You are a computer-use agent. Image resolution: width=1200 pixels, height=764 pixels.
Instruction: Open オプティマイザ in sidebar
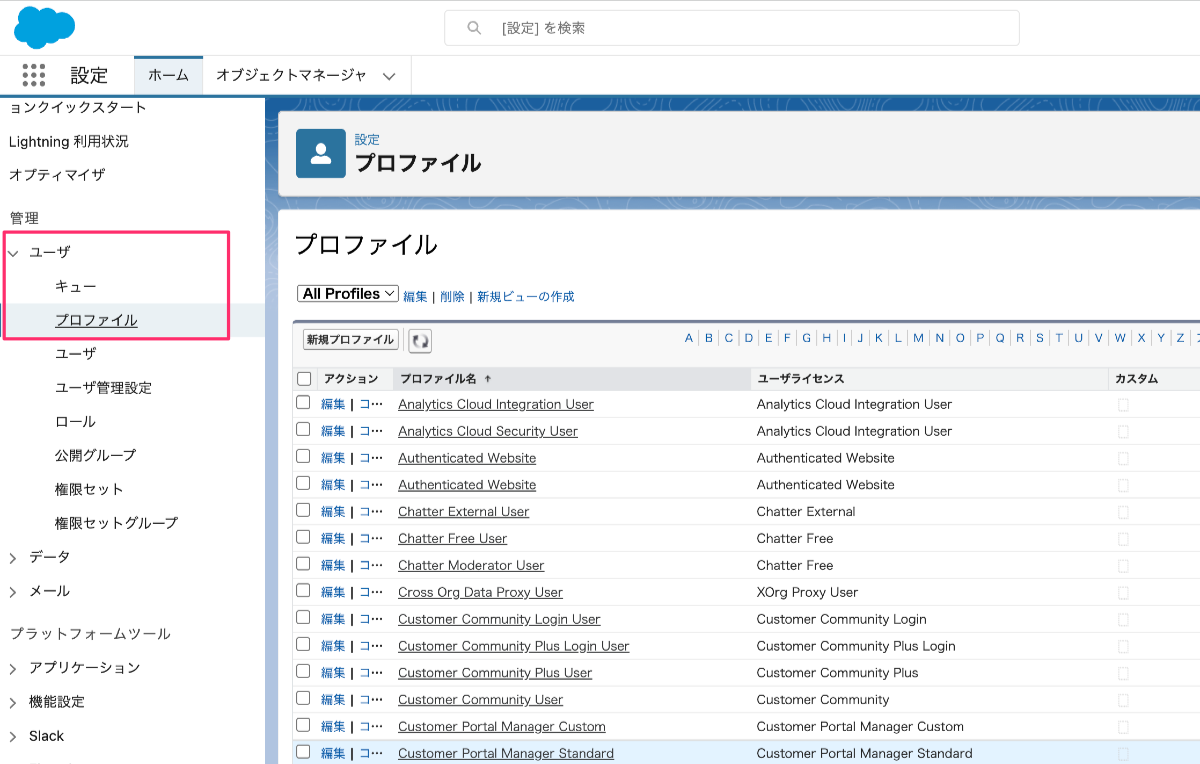[x=57, y=174]
